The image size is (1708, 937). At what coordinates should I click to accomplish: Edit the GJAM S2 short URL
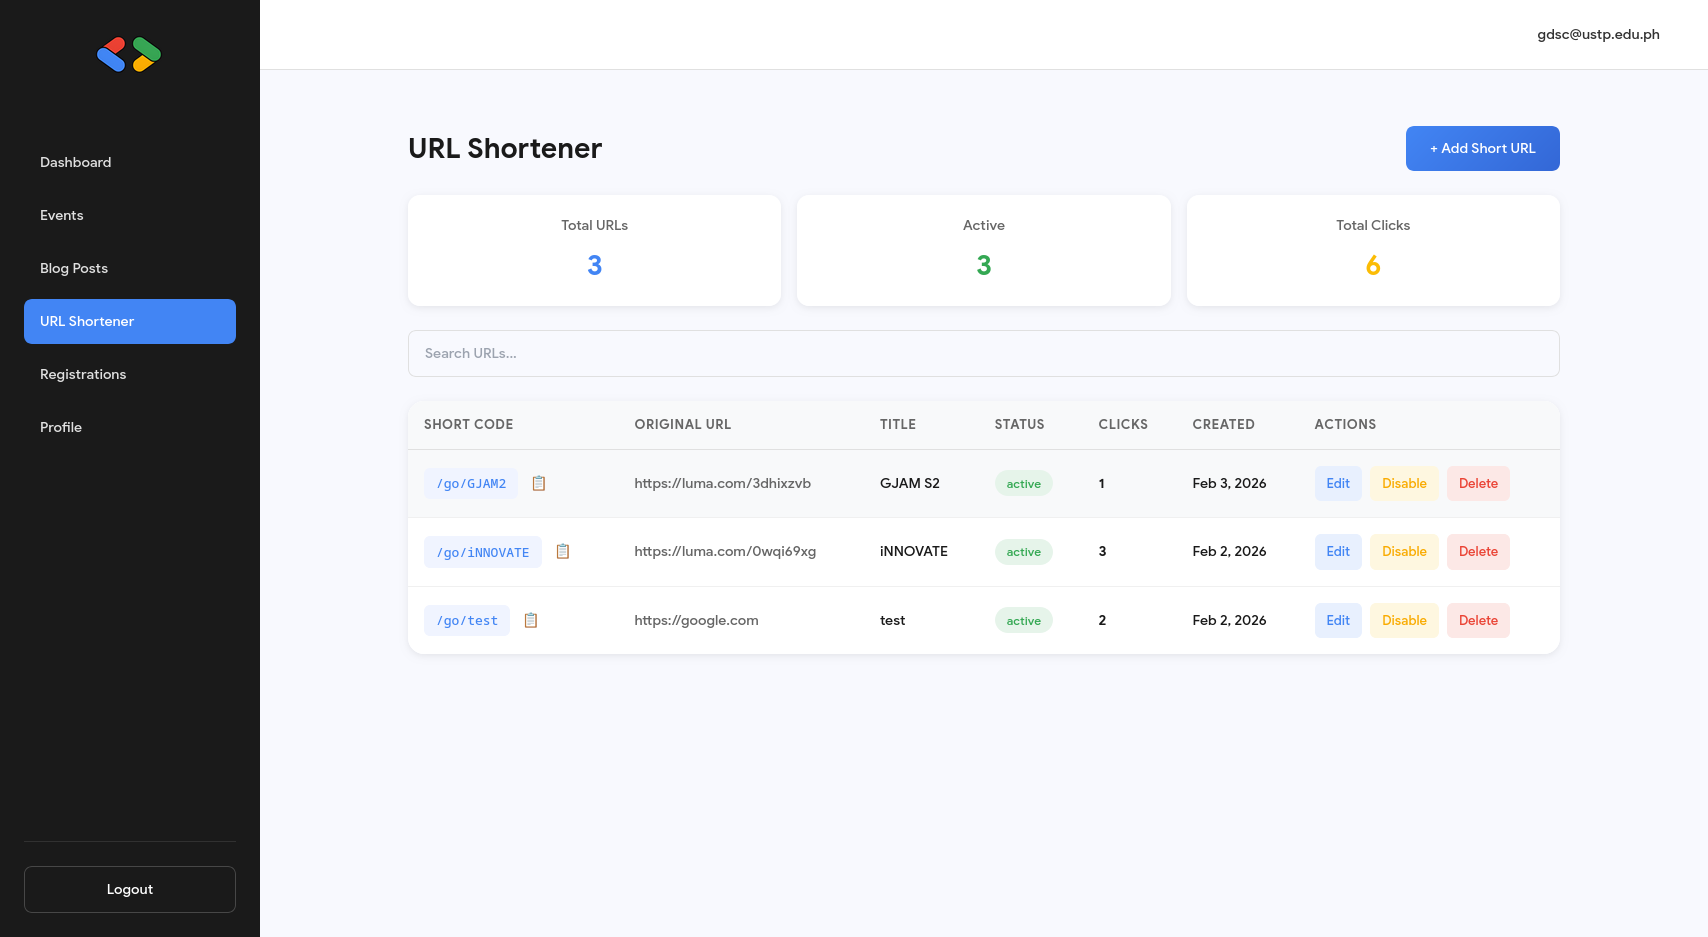pyautogui.click(x=1338, y=483)
